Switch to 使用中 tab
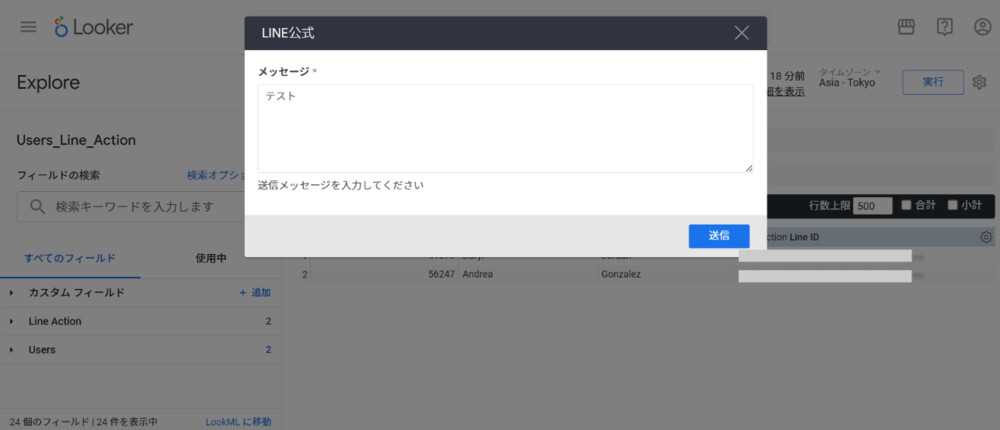The height and width of the screenshot is (430, 1000). tap(210, 258)
